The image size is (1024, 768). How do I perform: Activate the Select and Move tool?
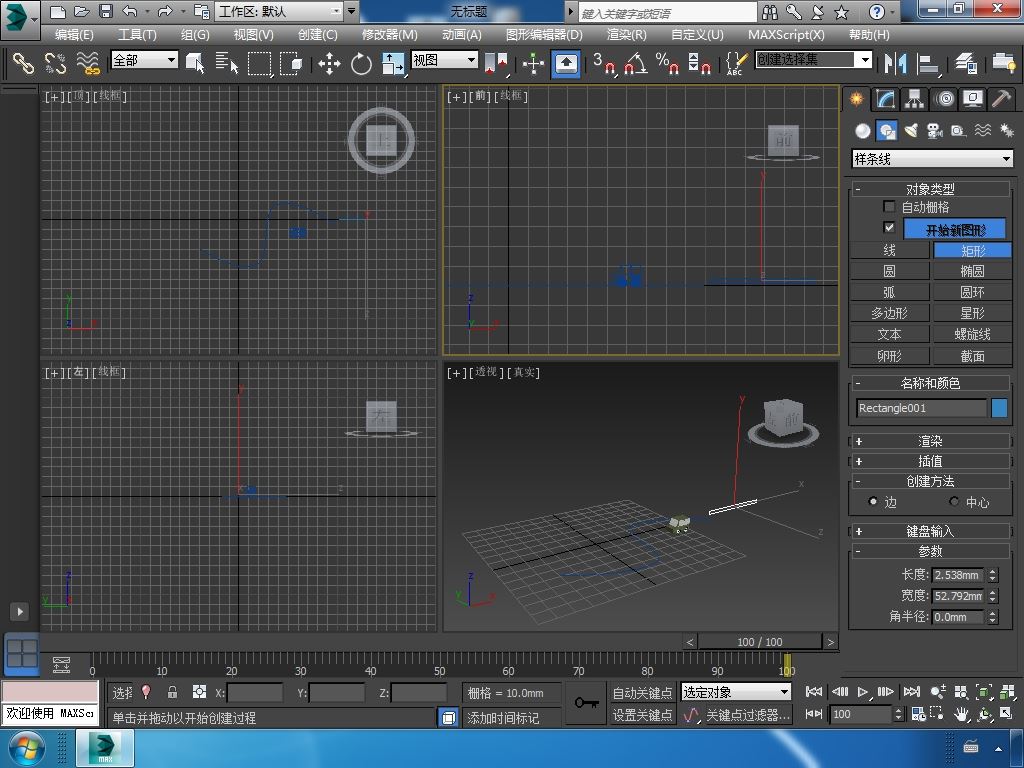pos(329,63)
